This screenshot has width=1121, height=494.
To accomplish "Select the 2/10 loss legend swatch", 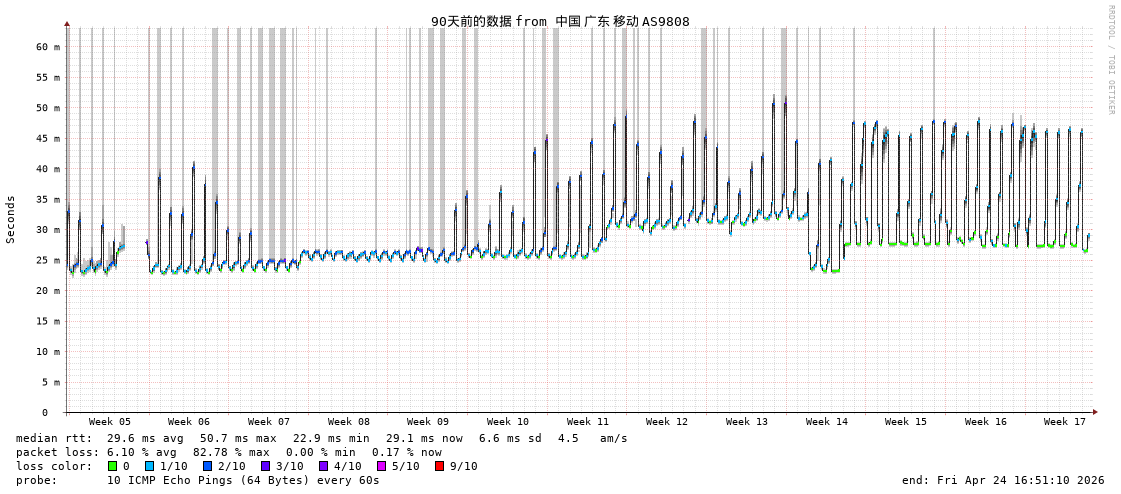I will click(207, 466).
